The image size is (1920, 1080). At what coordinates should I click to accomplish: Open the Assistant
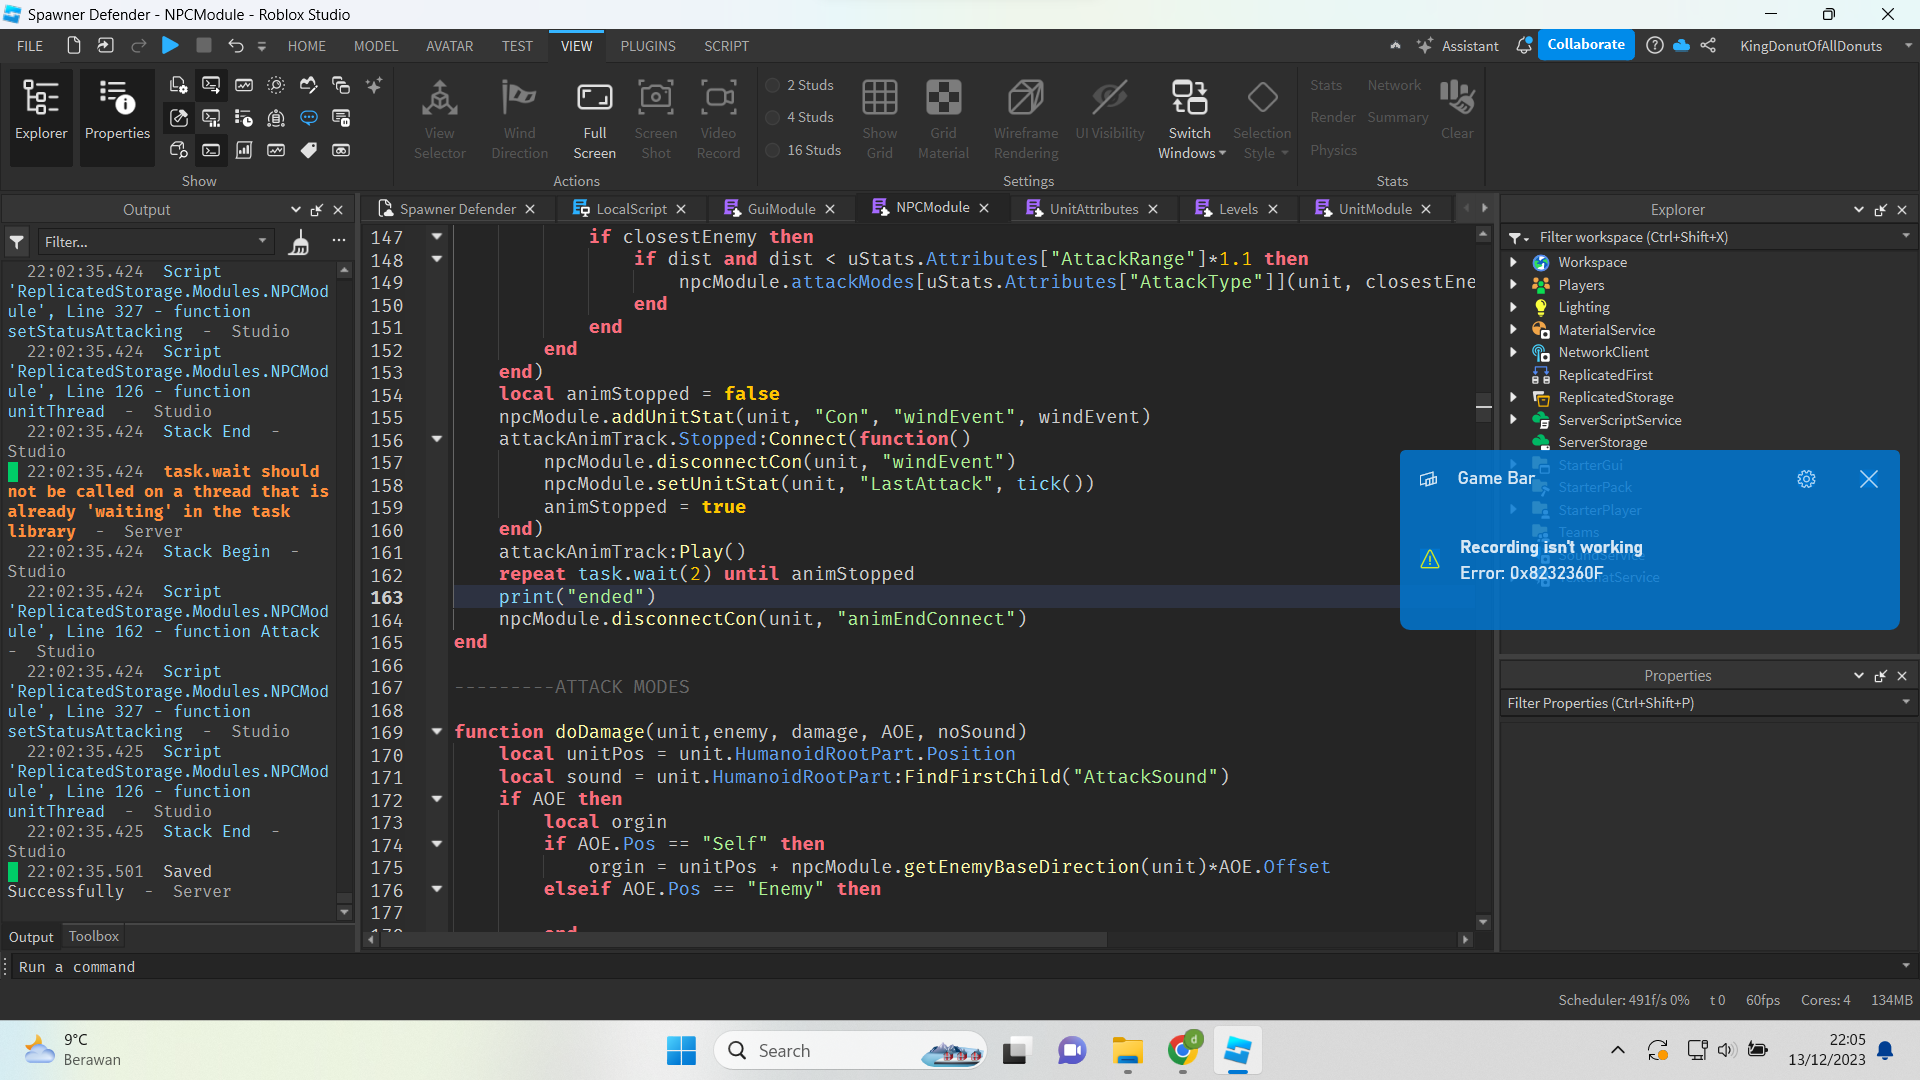pyautogui.click(x=1460, y=45)
